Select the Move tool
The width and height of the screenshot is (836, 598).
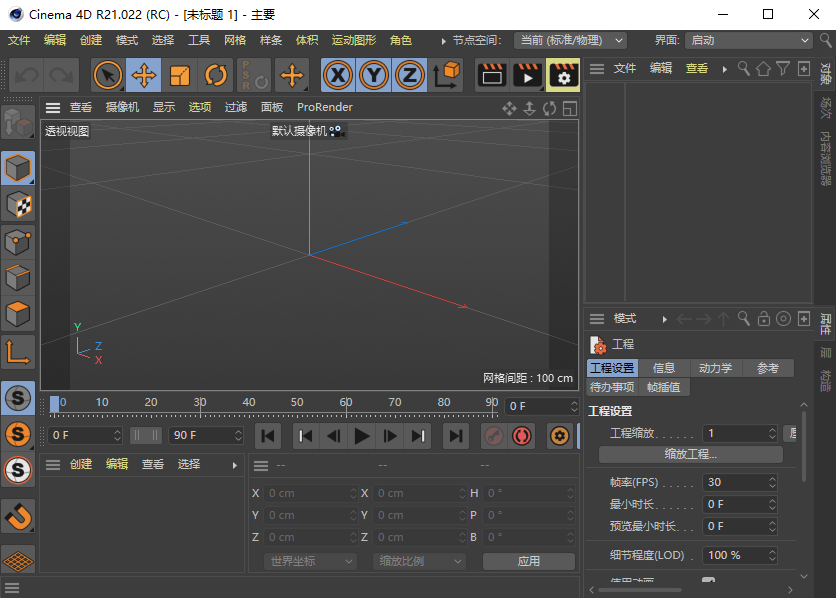[144, 74]
